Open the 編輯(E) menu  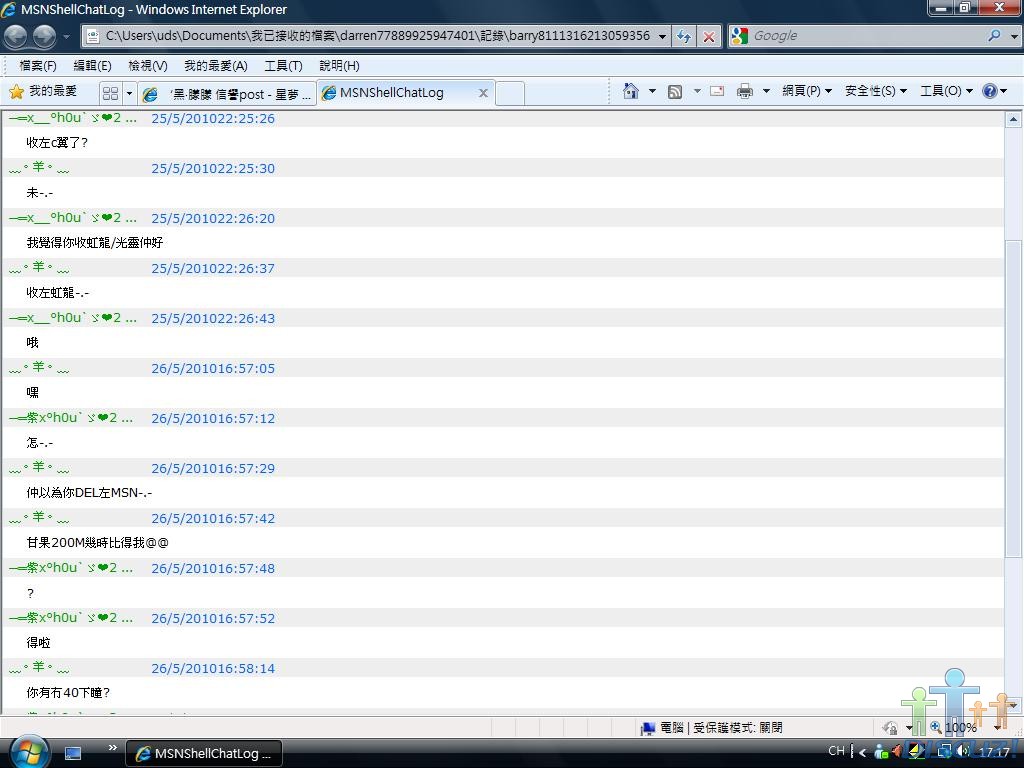(93, 65)
